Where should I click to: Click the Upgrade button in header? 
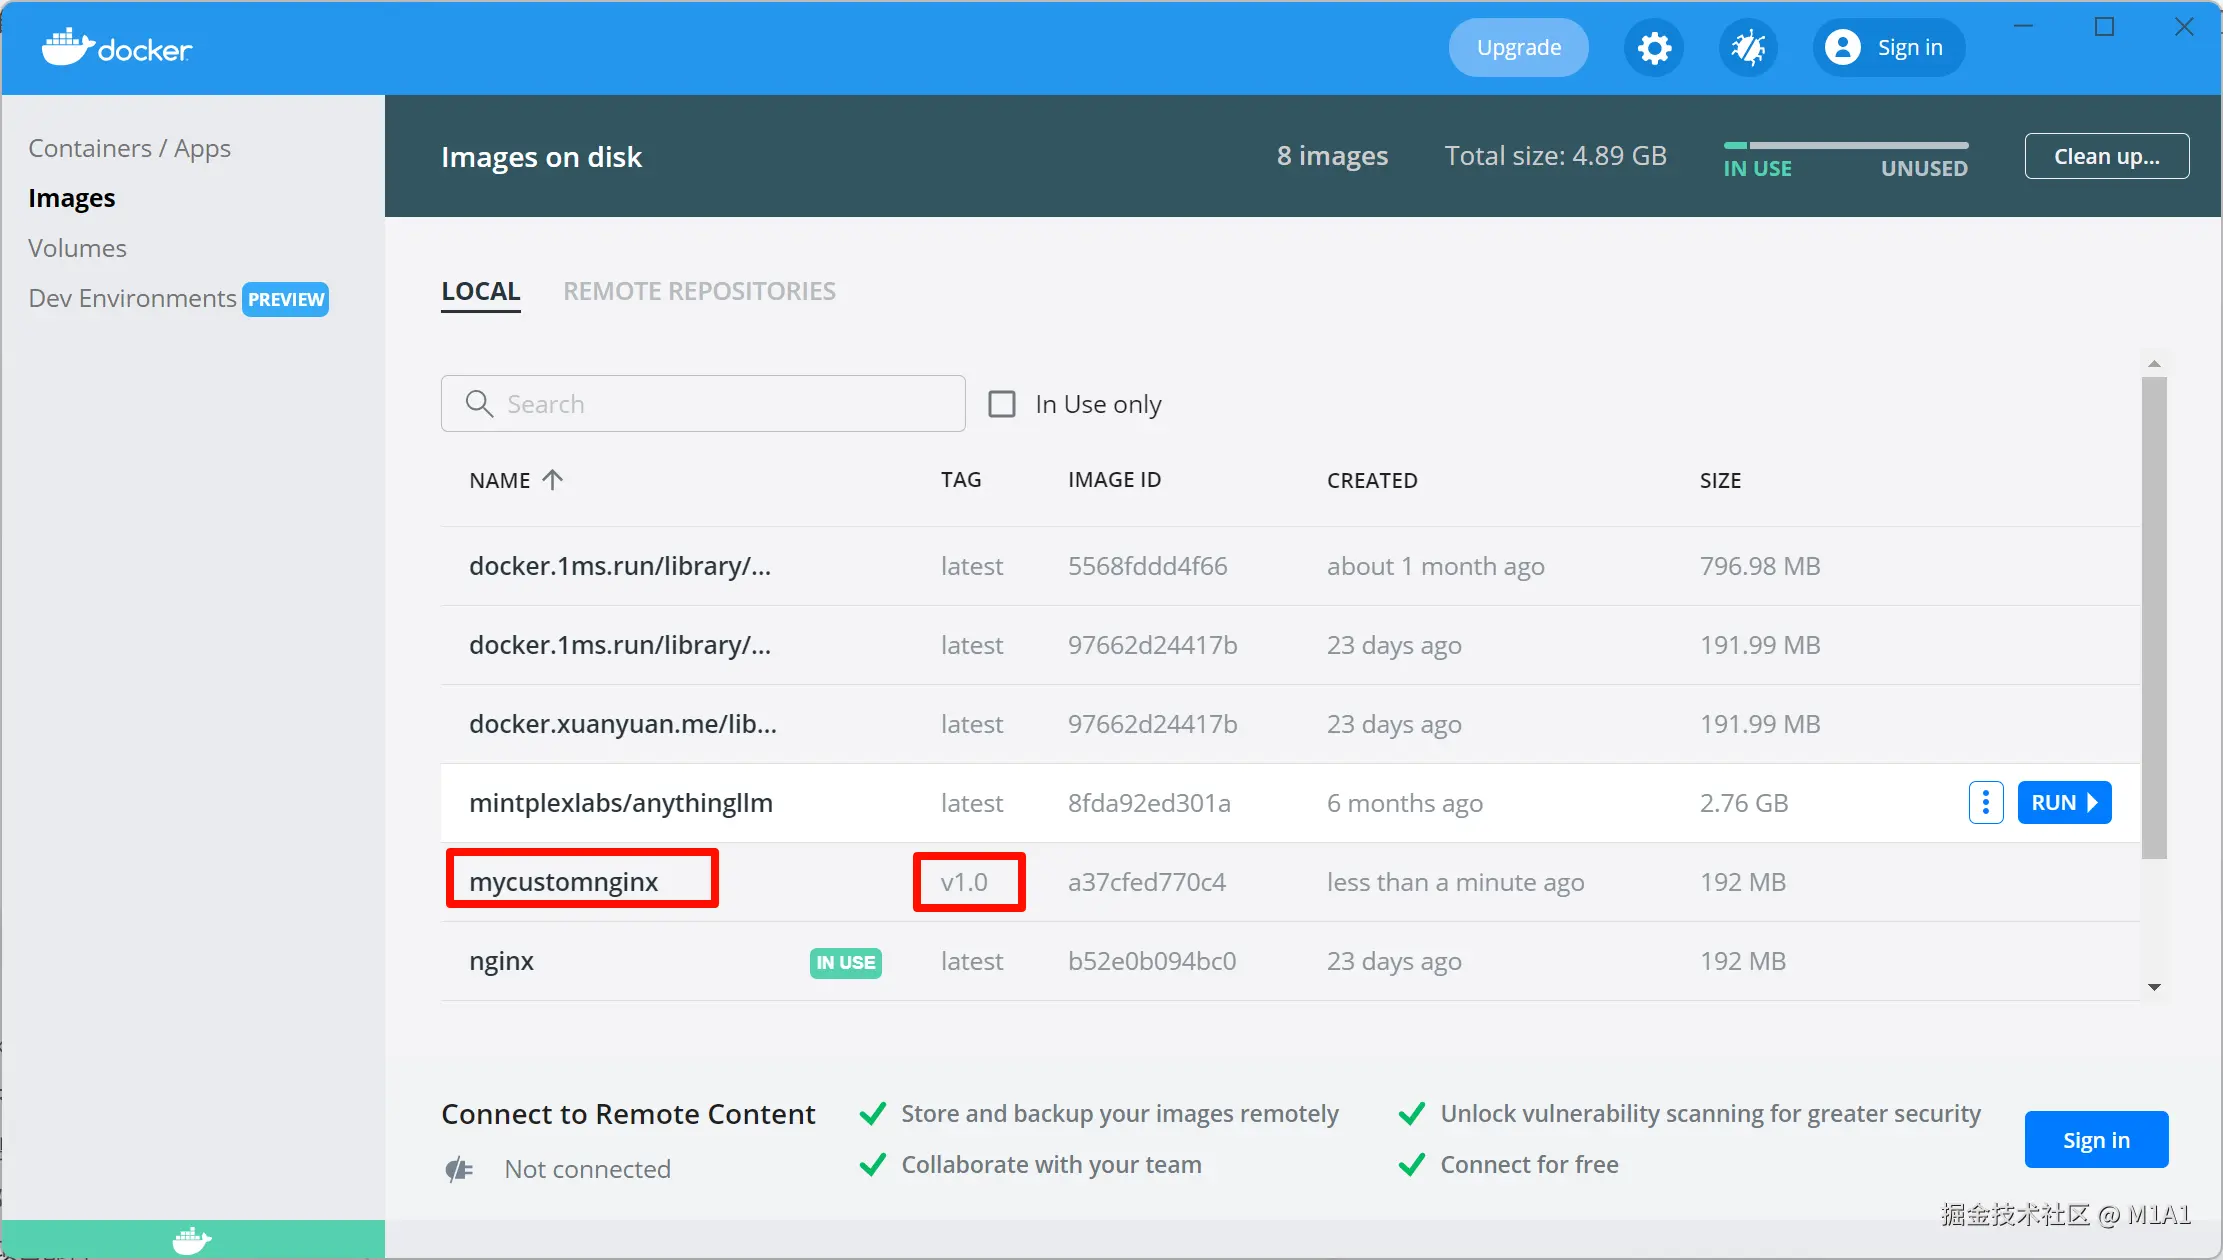point(1518,48)
